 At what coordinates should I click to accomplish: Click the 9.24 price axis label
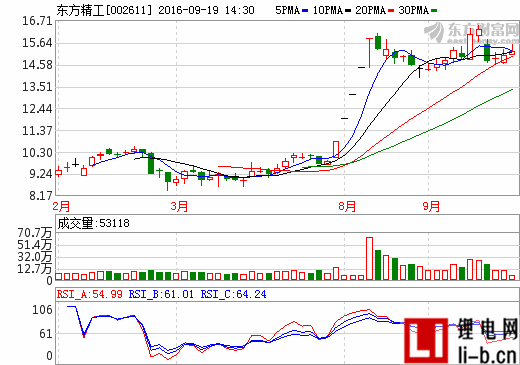(40, 174)
